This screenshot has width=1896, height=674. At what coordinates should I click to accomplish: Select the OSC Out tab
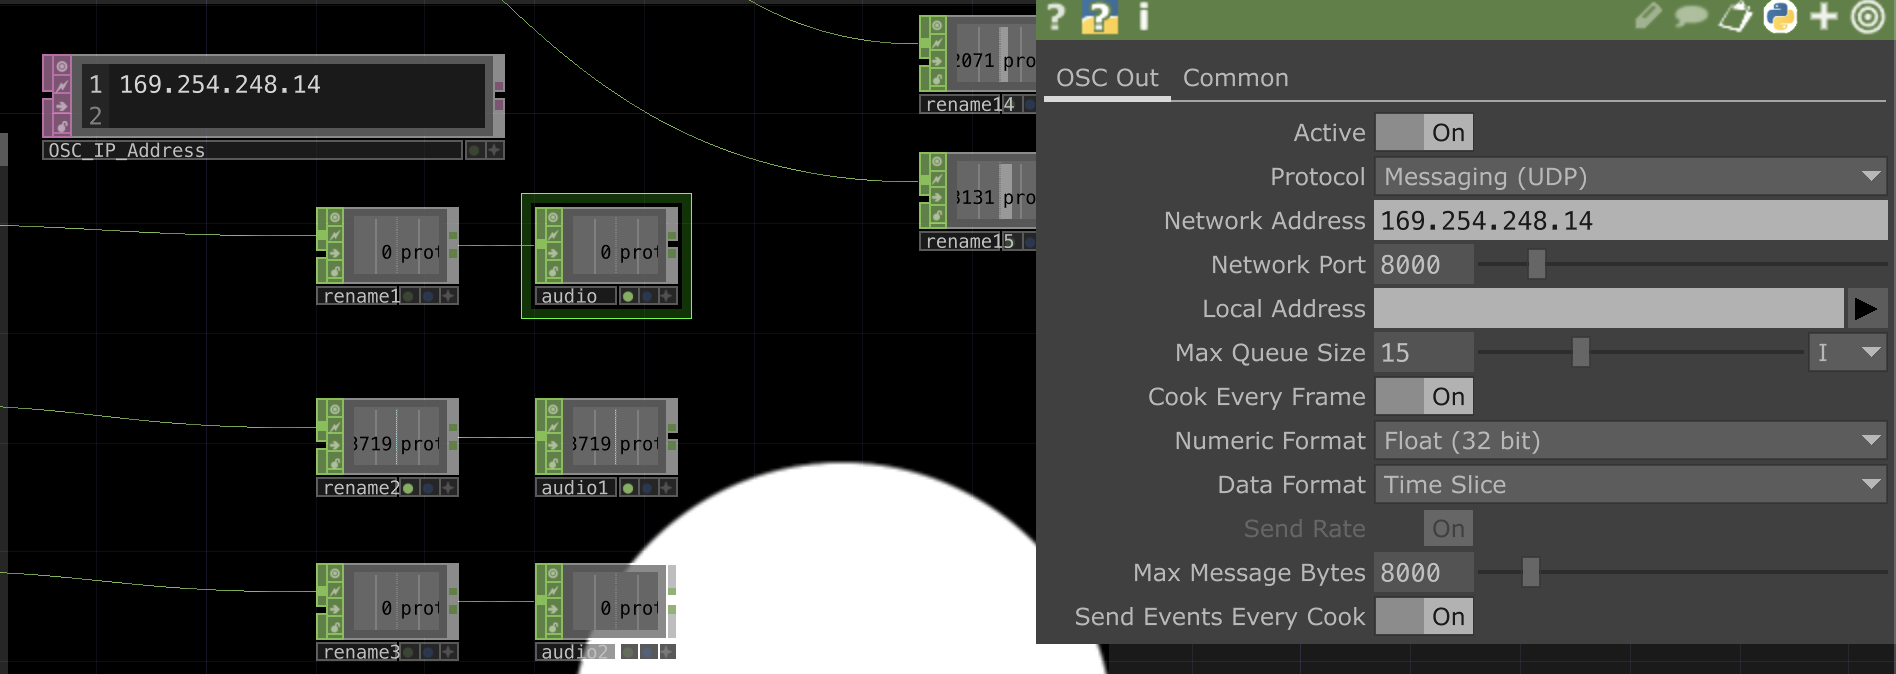pos(1107,78)
